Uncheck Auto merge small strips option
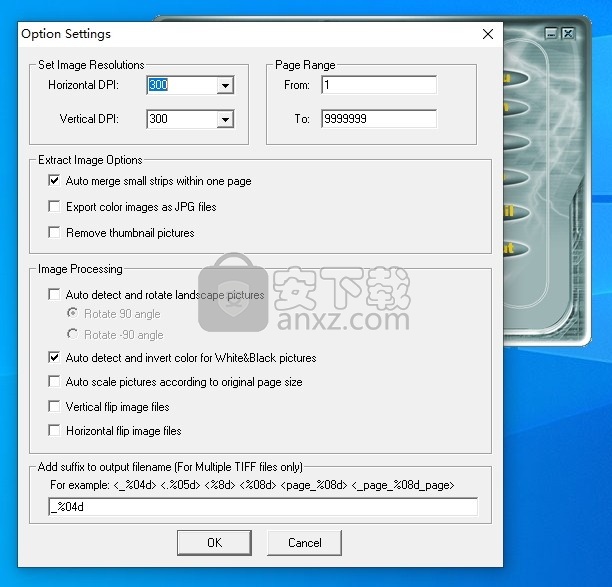612x587 pixels. [x=54, y=182]
